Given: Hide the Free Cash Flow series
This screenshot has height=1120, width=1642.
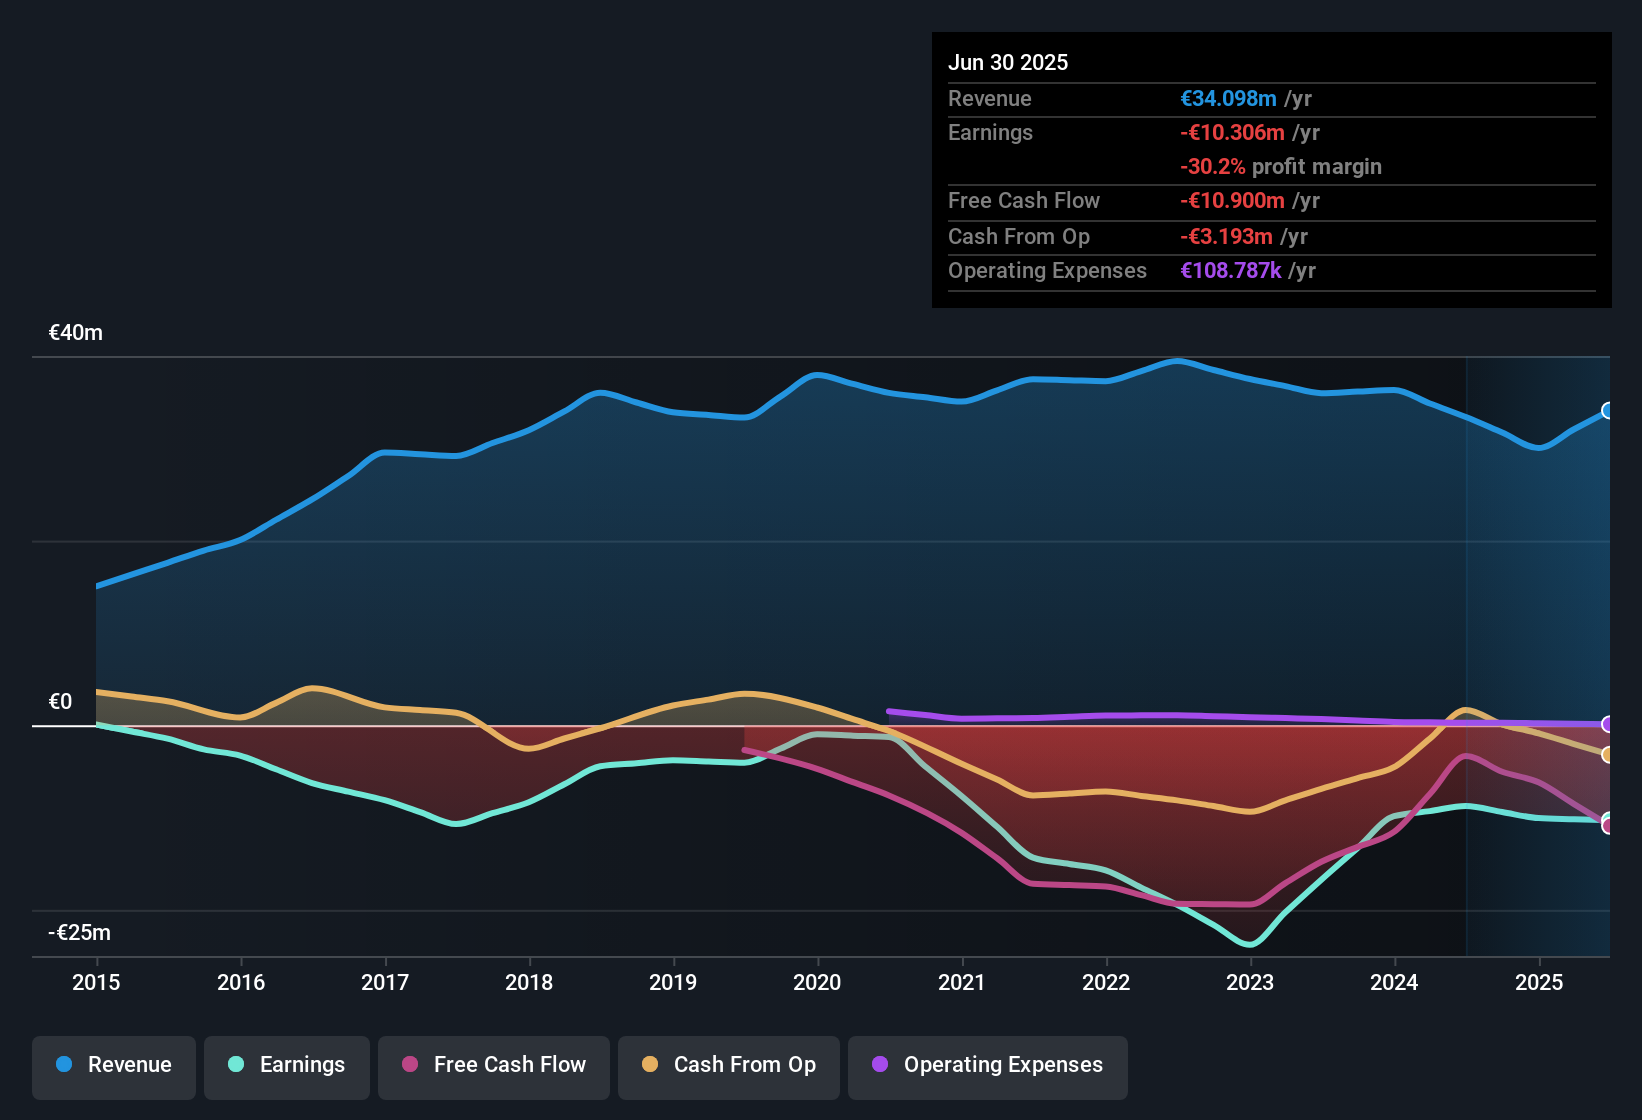Looking at the screenshot, I should [x=493, y=1065].
